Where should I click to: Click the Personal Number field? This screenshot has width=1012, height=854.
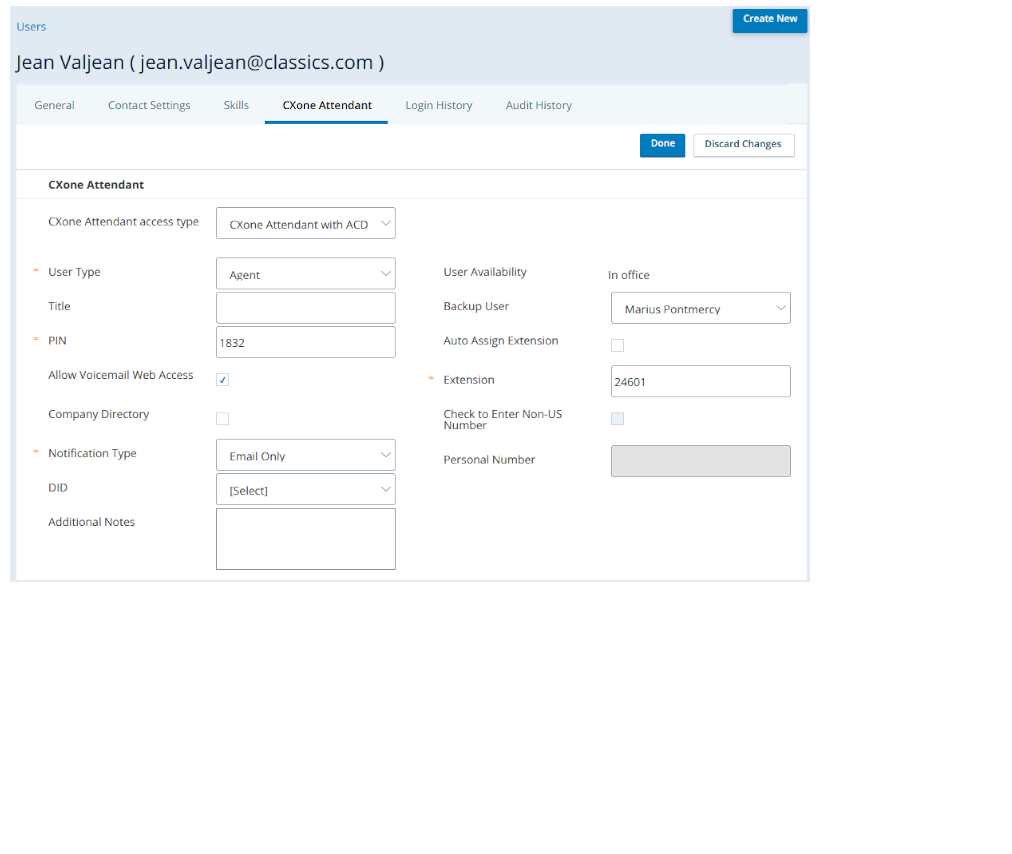[x=701, y=461]
